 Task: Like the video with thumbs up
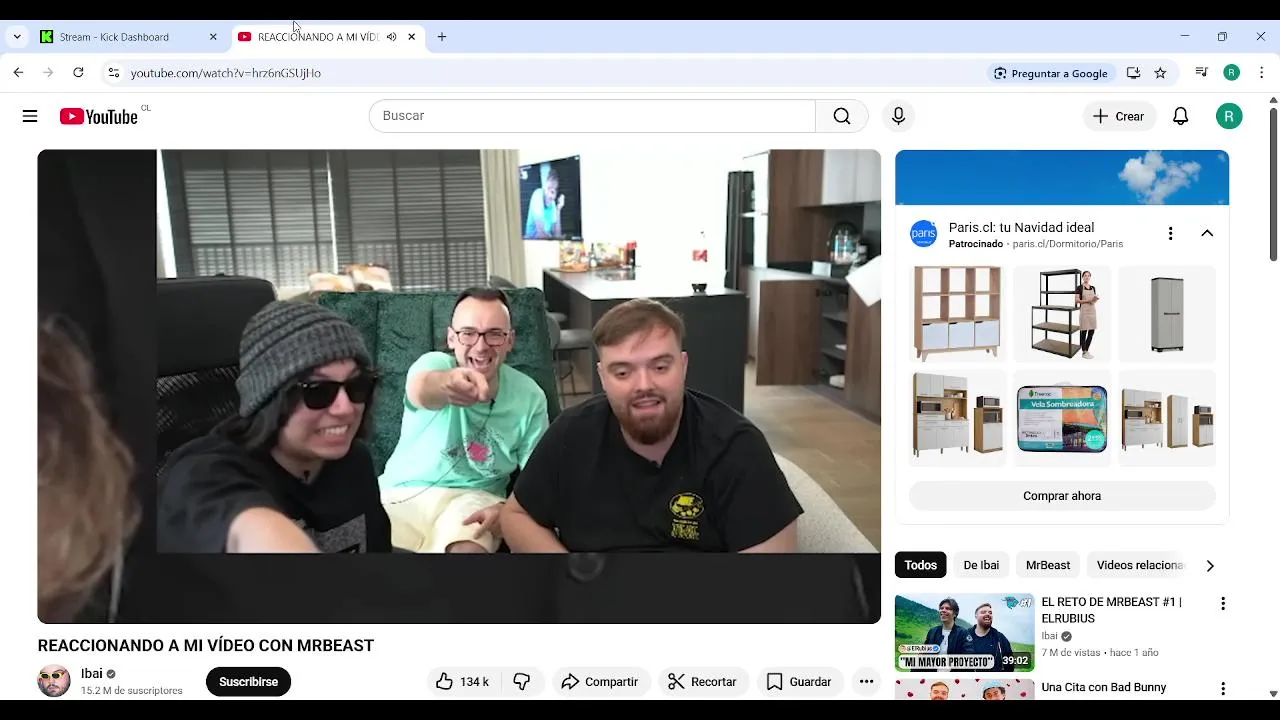click(462, 682)
